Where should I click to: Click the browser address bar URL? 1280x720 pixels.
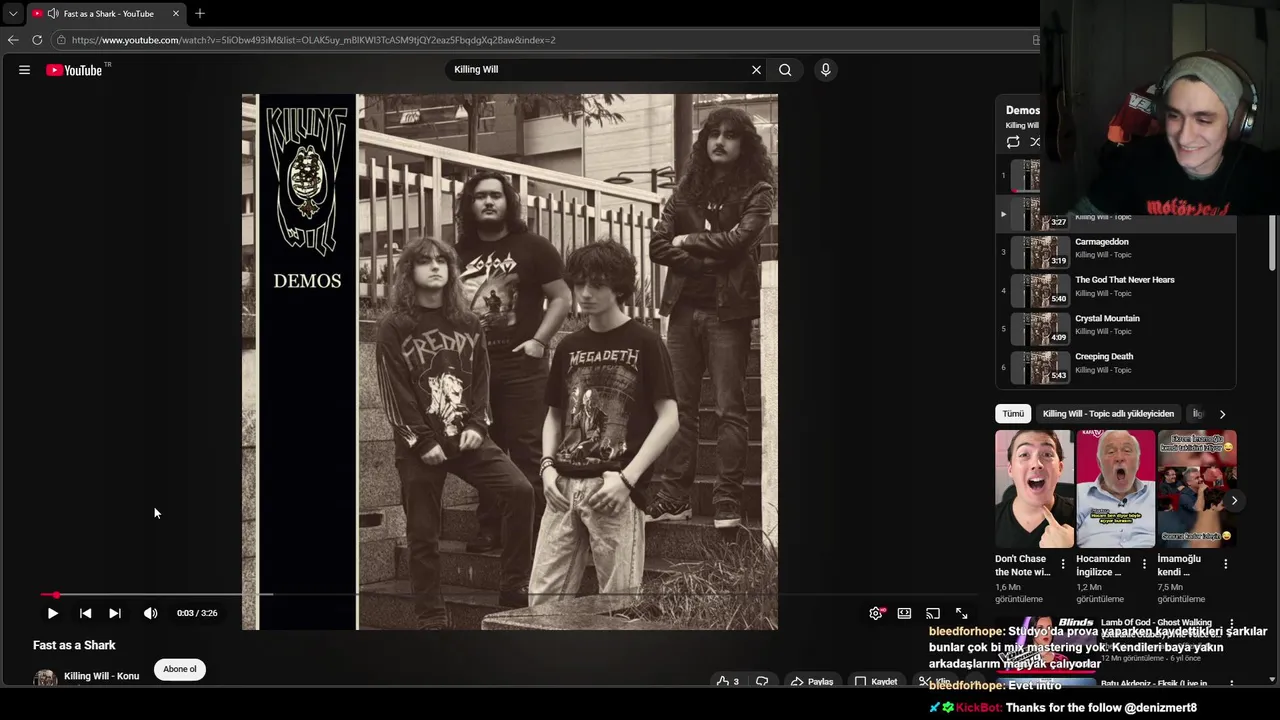click(x=313, y=40)
